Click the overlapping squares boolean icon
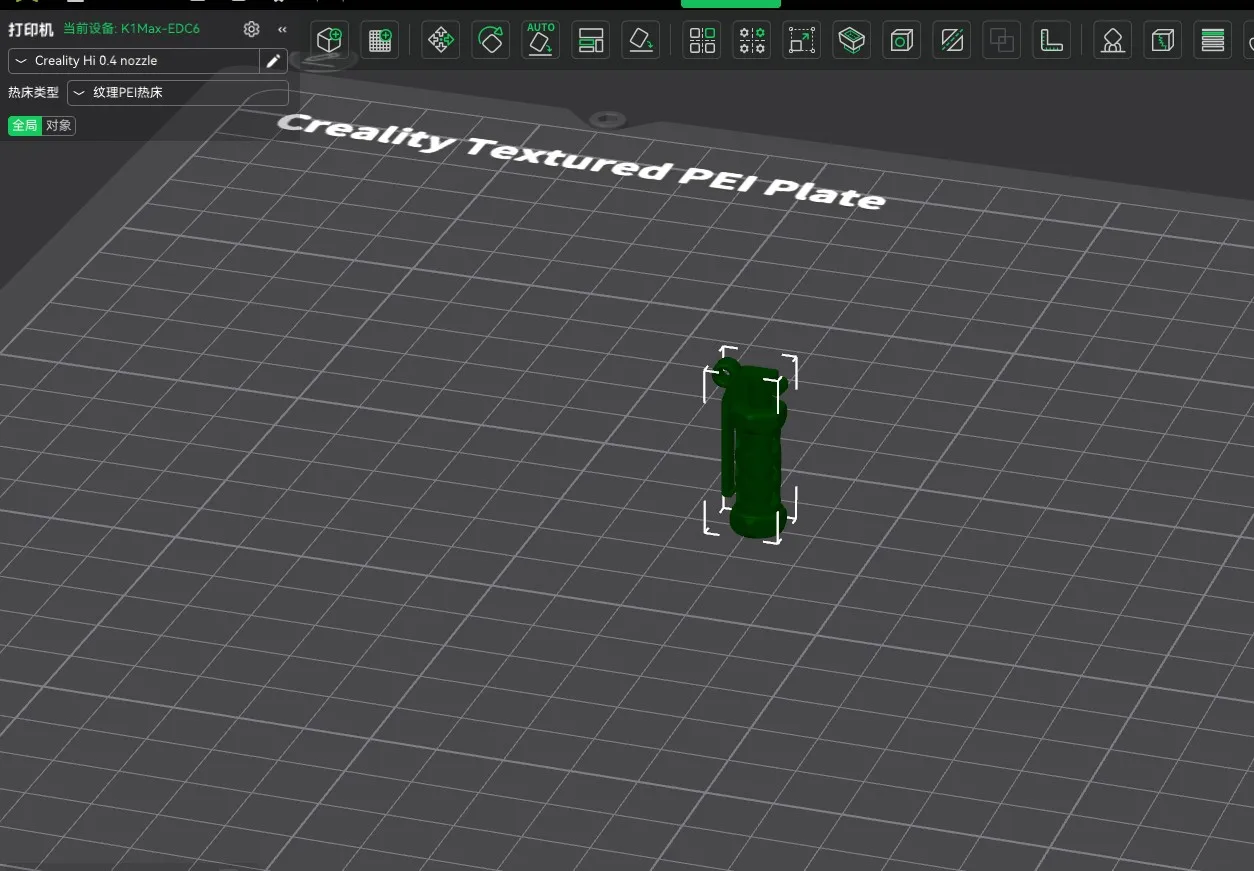Image resolution: width=1254 pixels, height=871 pixels. click(1001, 40)
